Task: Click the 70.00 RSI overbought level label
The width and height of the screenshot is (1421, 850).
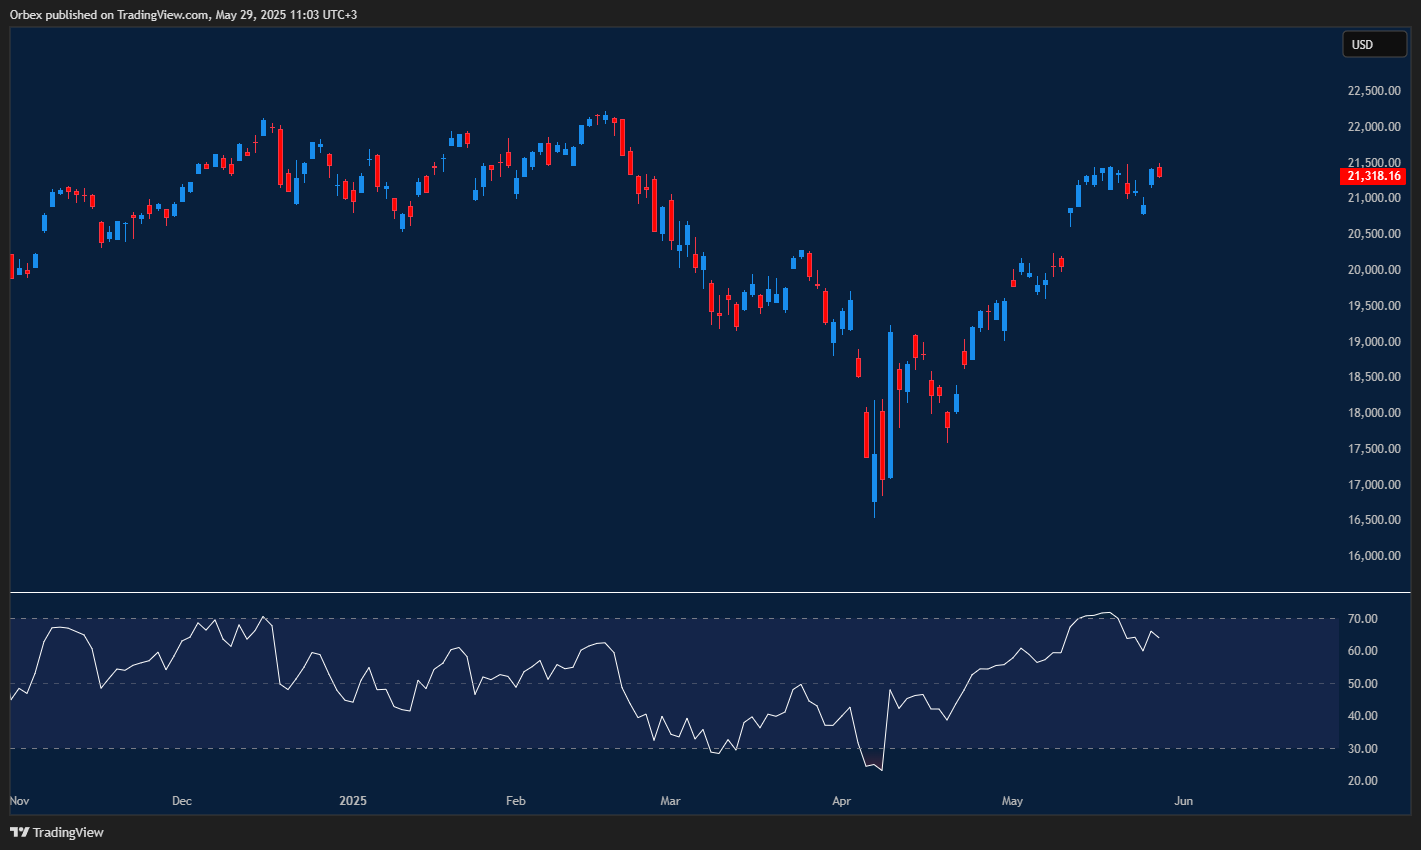Action: 1362,619
